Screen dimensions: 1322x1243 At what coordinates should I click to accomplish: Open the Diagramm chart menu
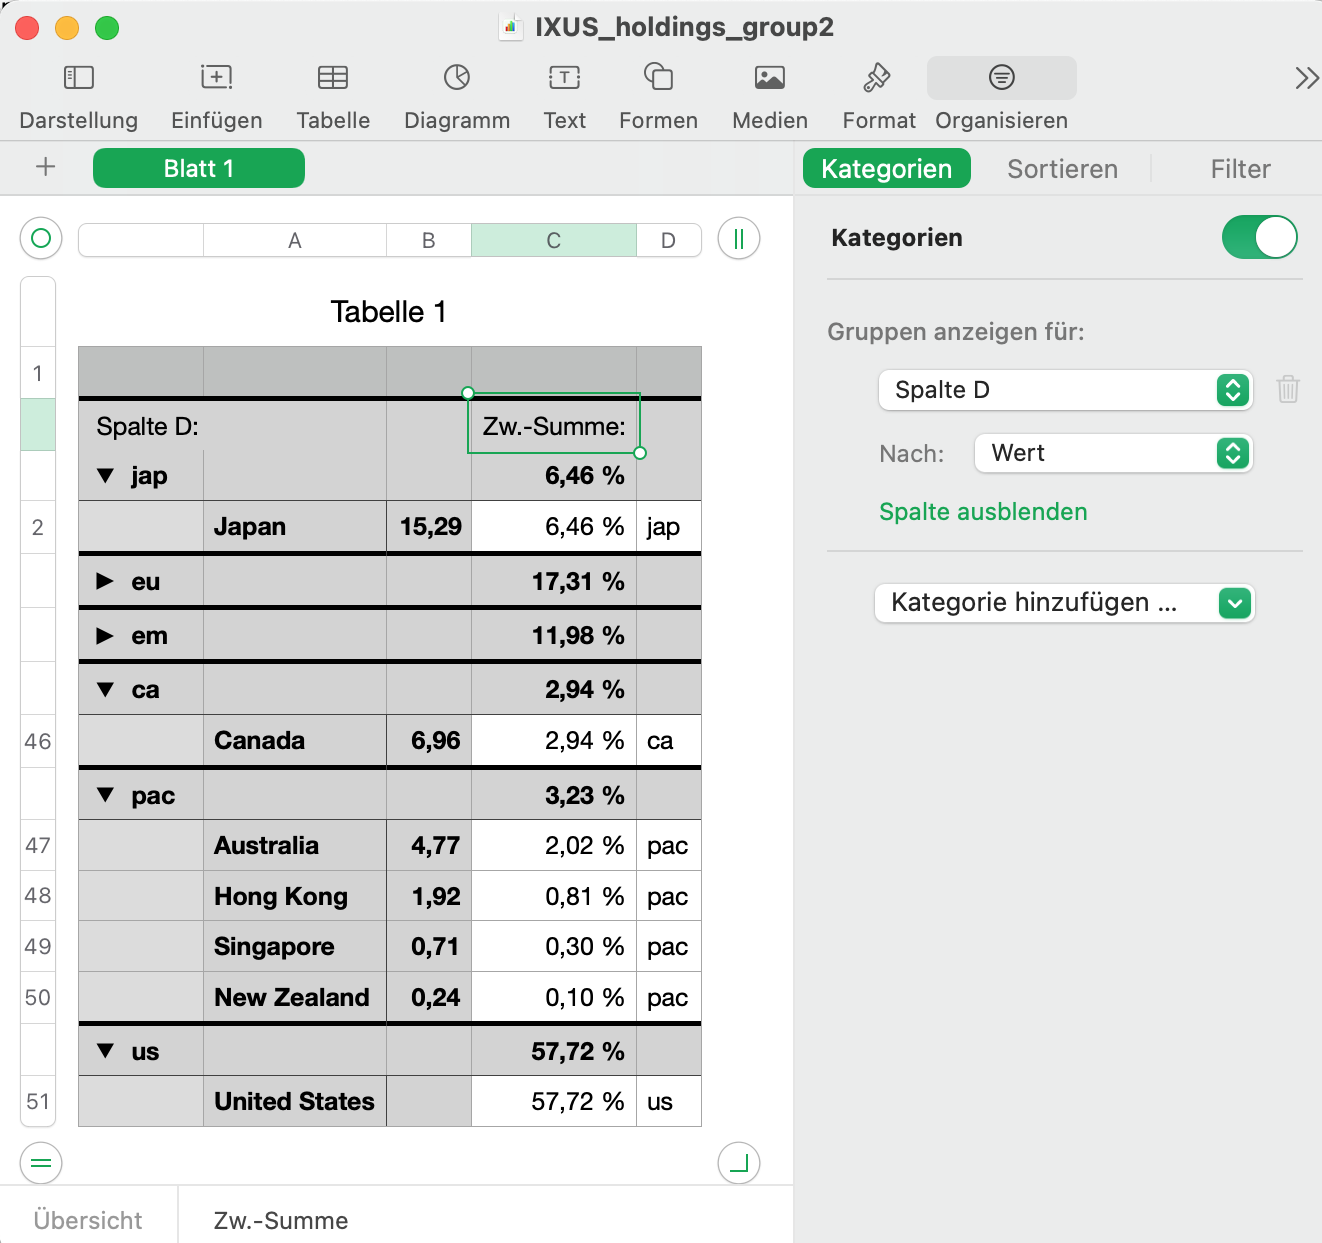[457, 78]
